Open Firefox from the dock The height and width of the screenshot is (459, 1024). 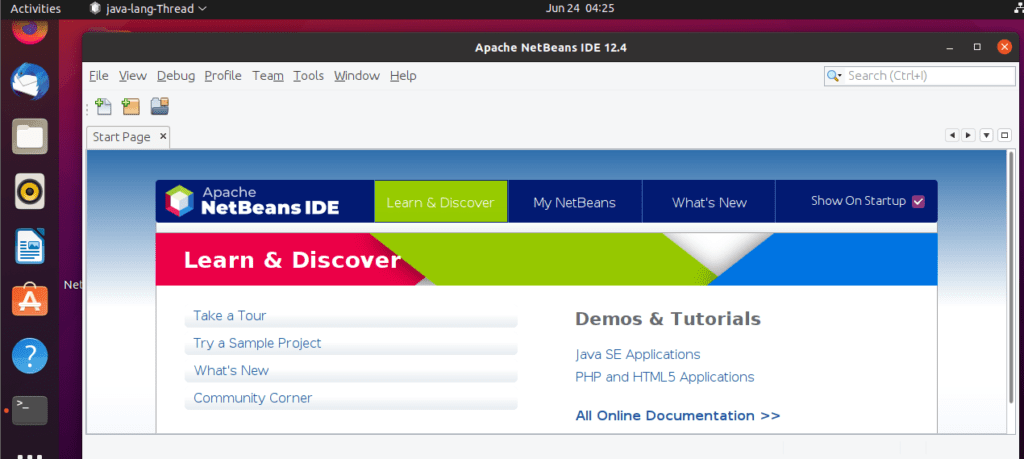coord(30,31)
